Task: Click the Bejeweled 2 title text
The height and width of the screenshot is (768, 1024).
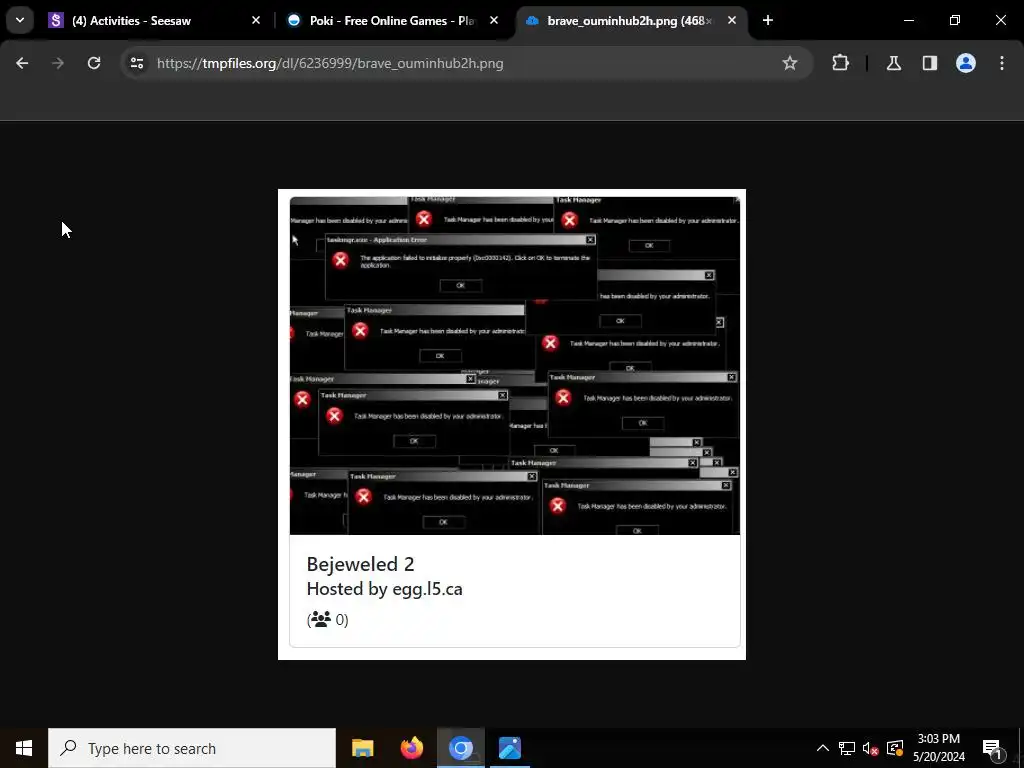Action: [360, 564]
